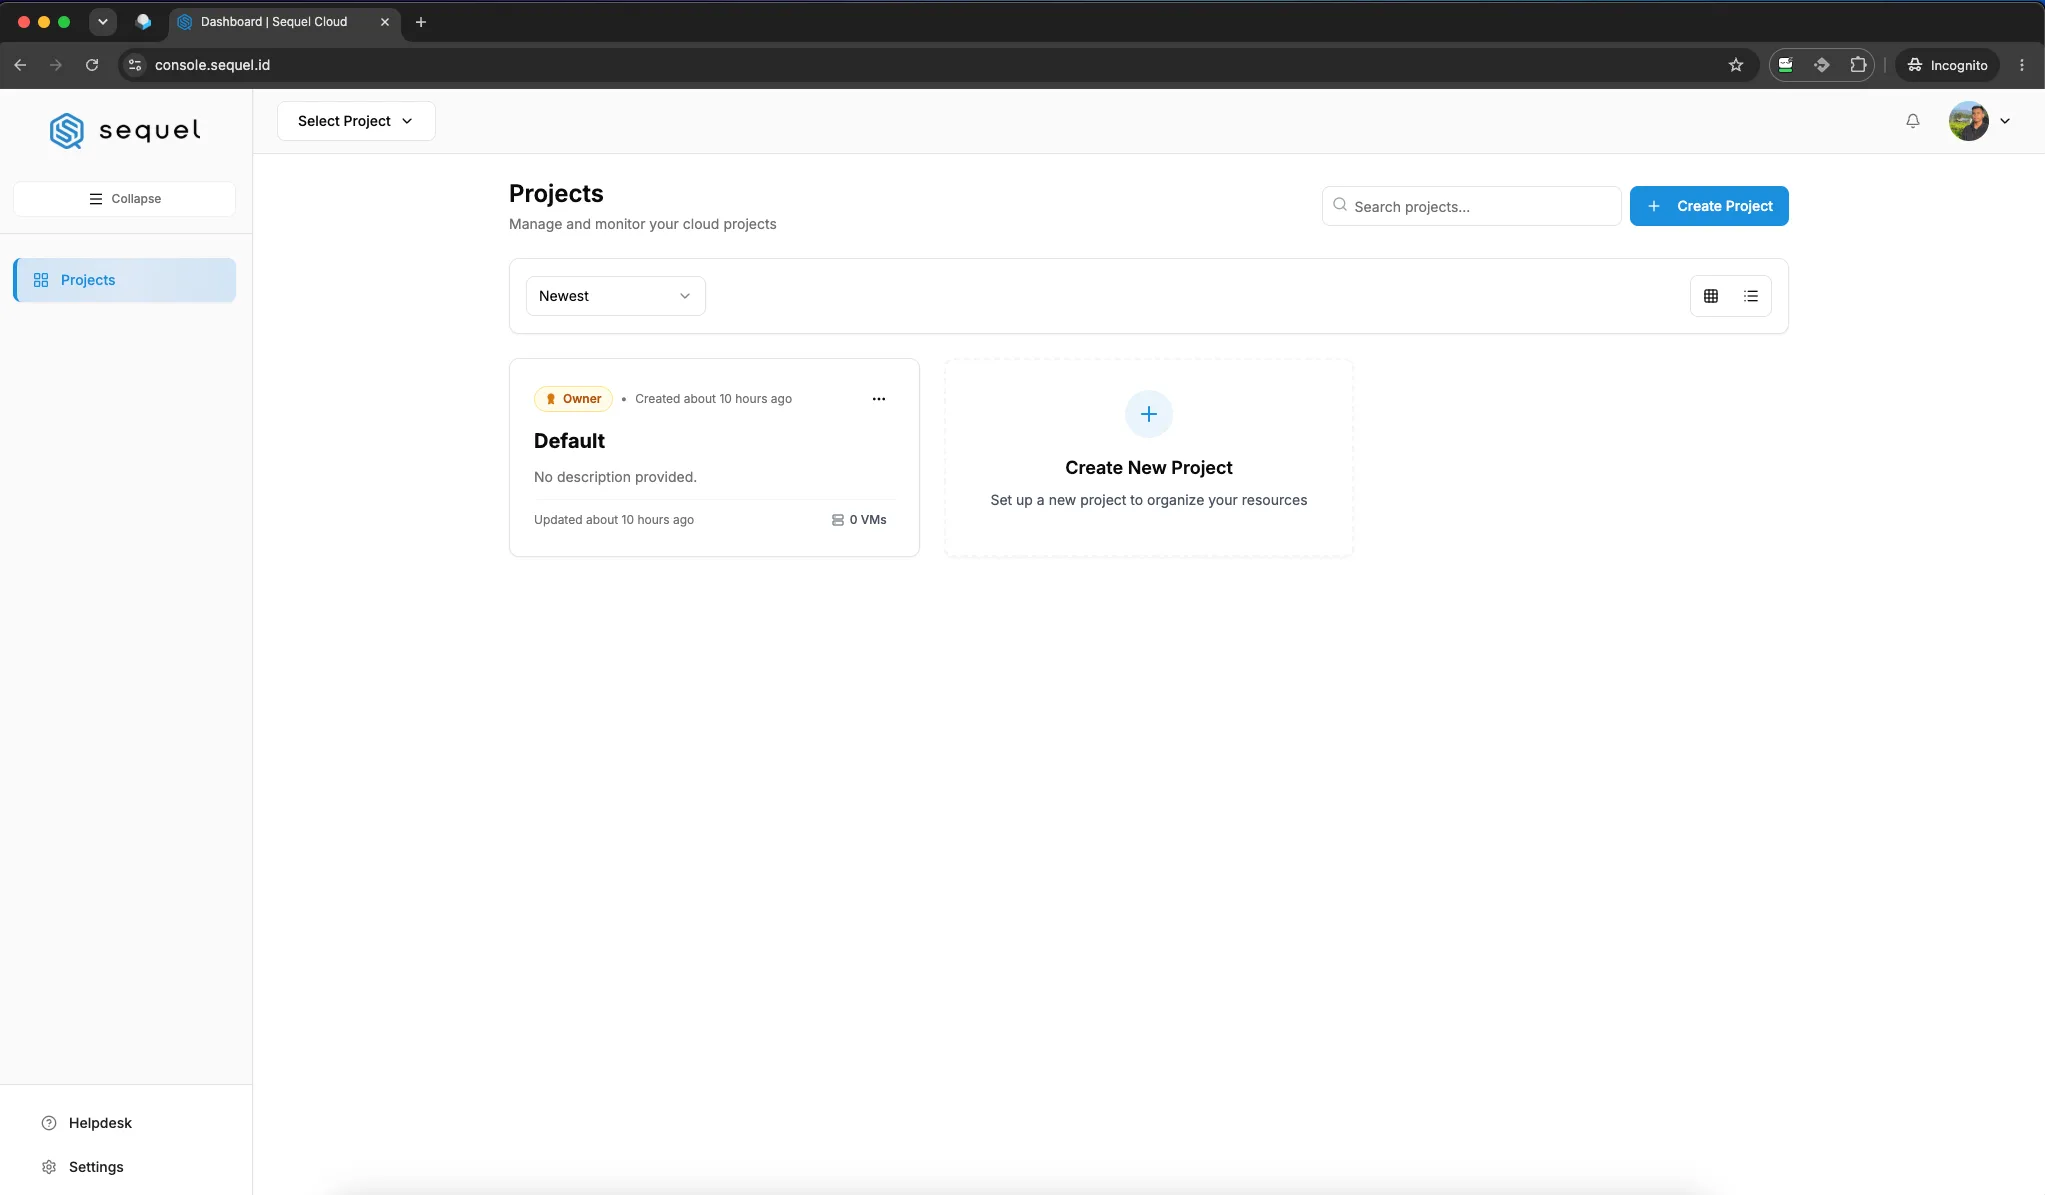The width and height of the screenshot is (2045, 1195).
Task: Switch to list view layout
Action: 1751,296
